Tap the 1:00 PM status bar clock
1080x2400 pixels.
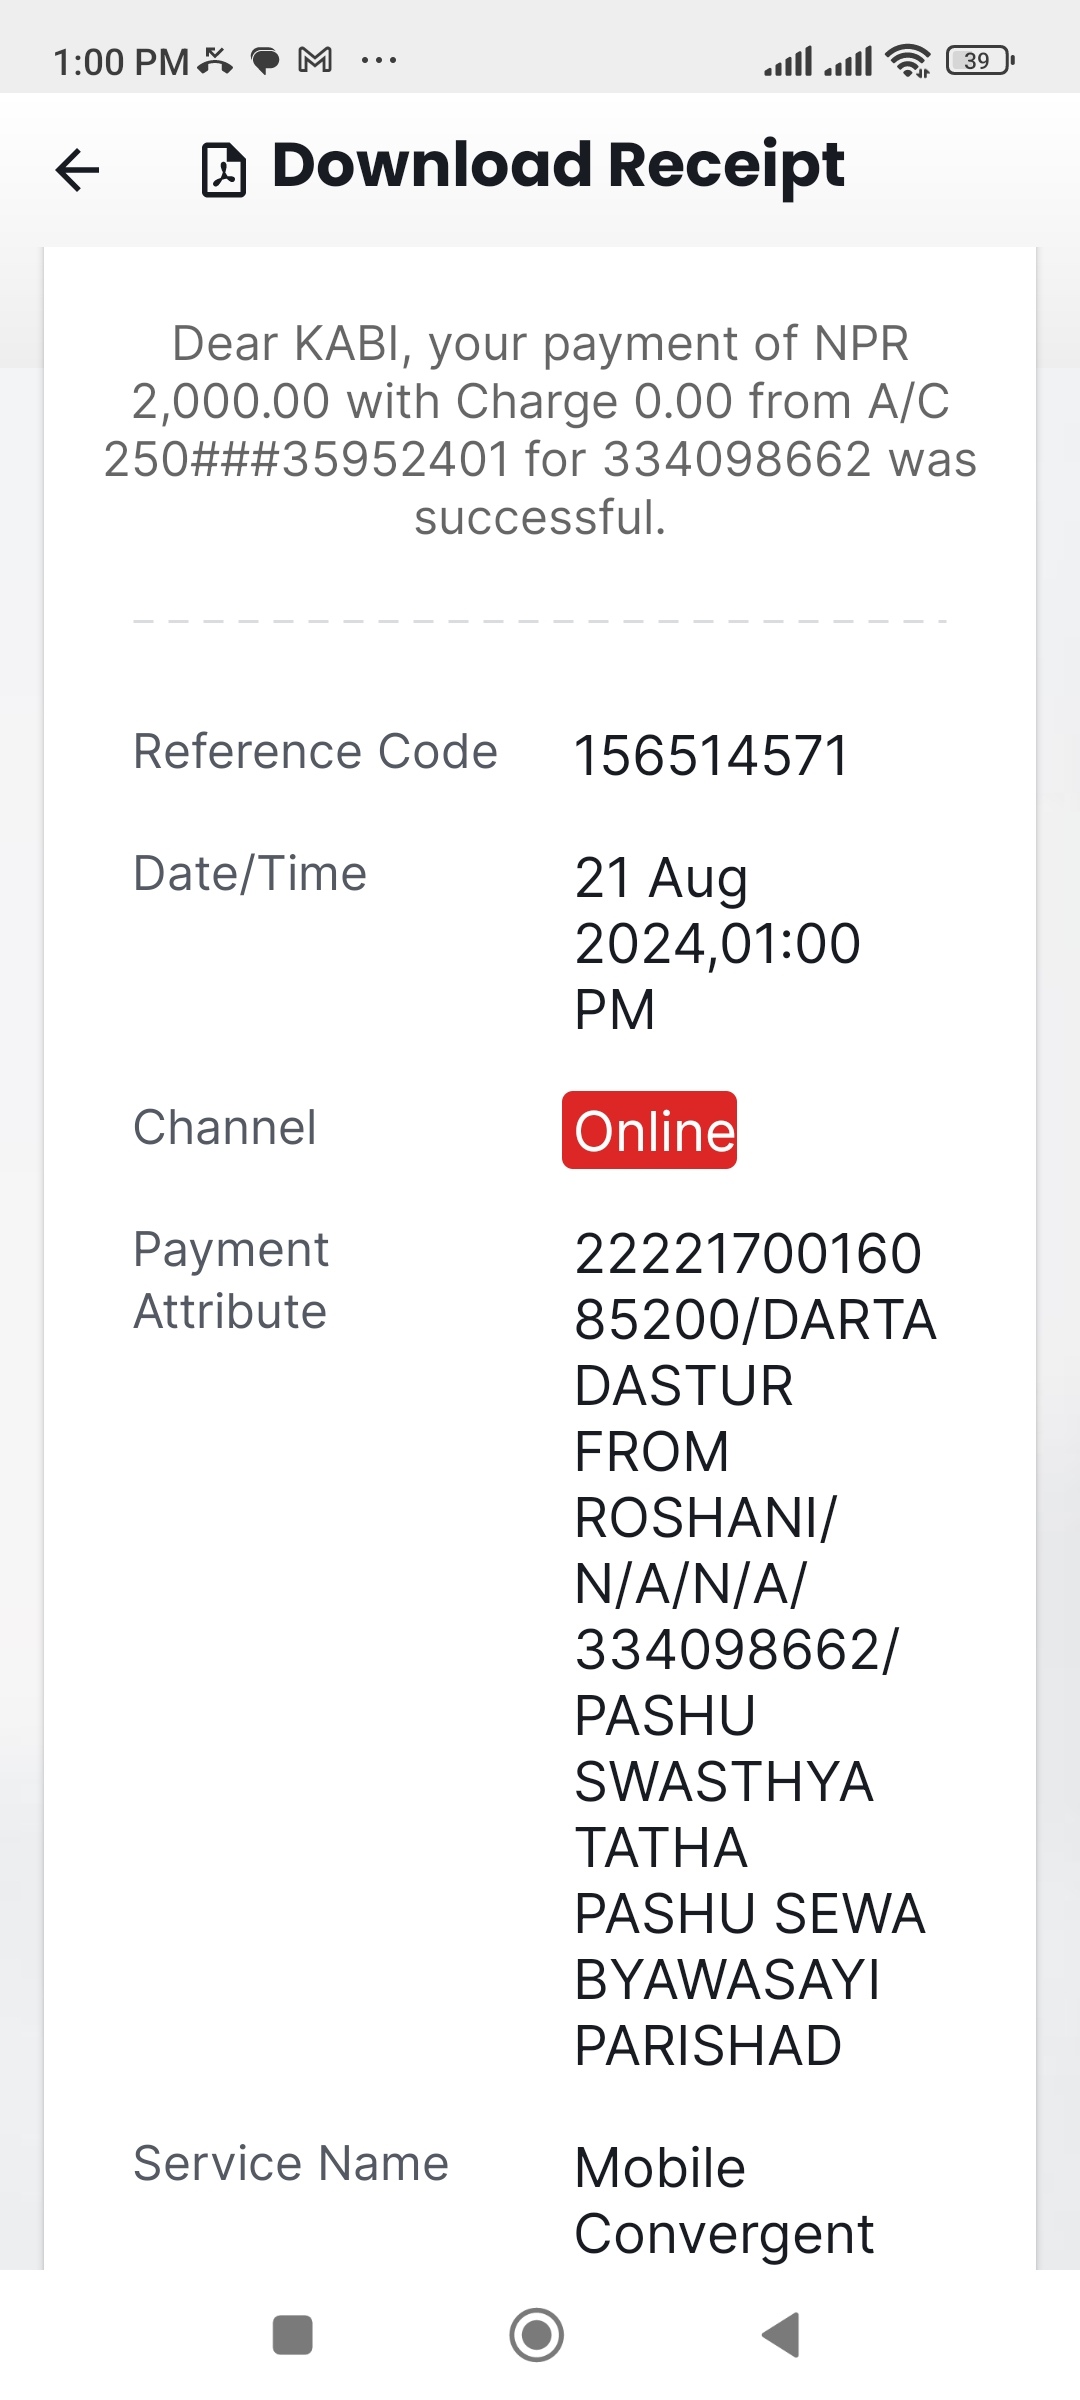121,62
